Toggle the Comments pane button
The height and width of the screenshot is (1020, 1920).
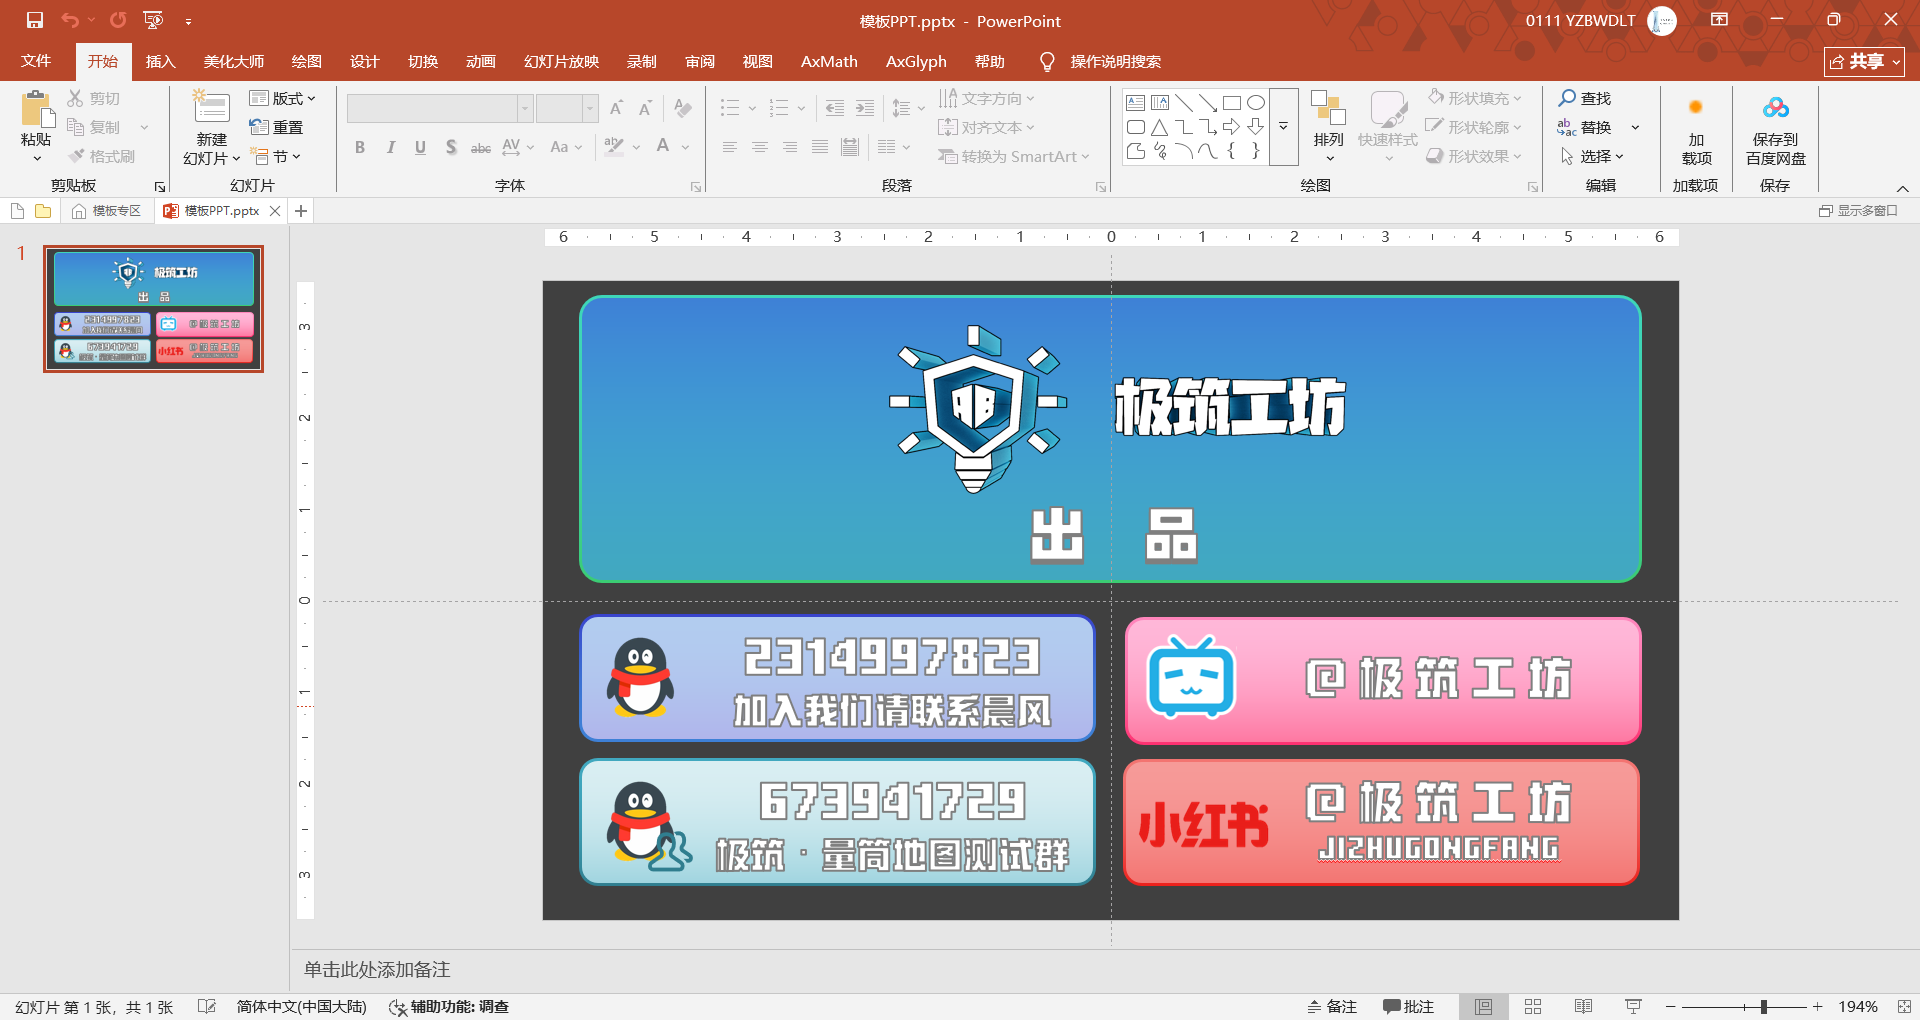(x=1408, y=1006)
